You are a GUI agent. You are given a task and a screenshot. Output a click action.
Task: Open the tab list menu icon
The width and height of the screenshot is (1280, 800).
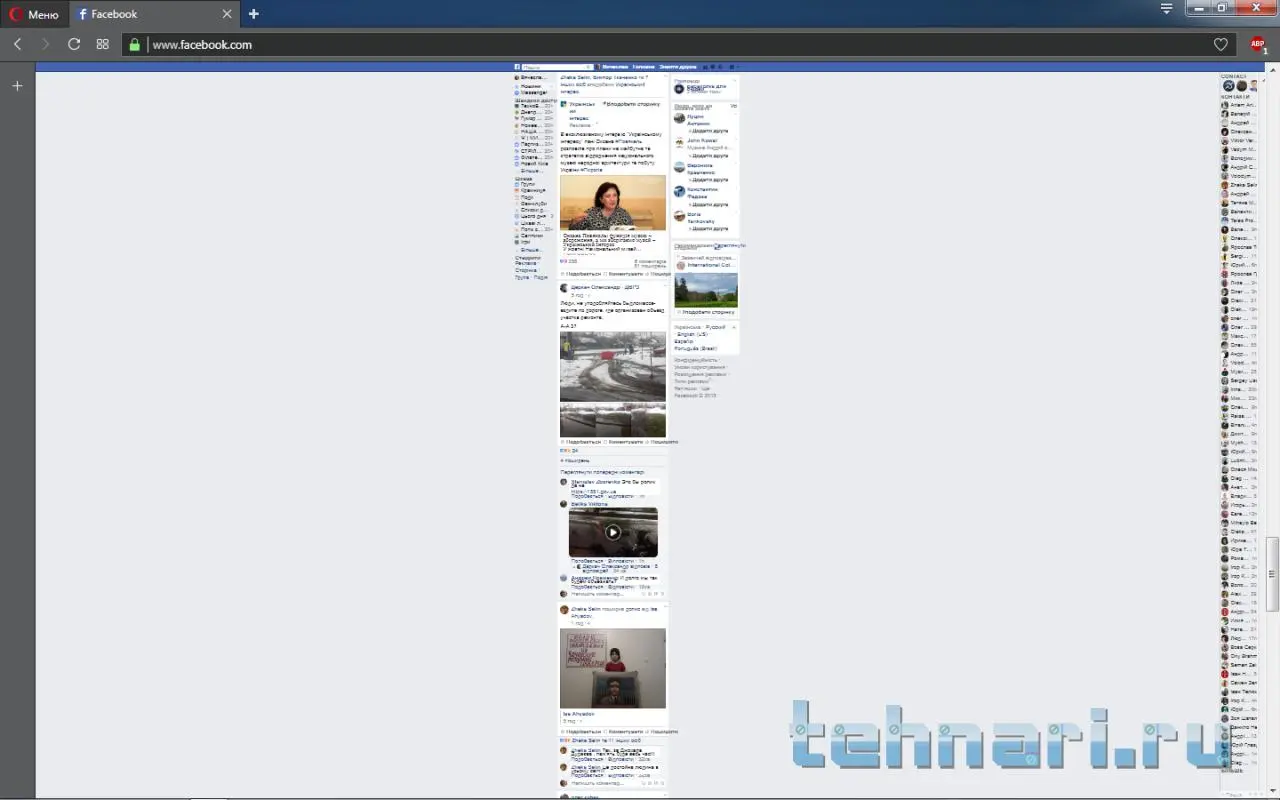pos(1166,9)
